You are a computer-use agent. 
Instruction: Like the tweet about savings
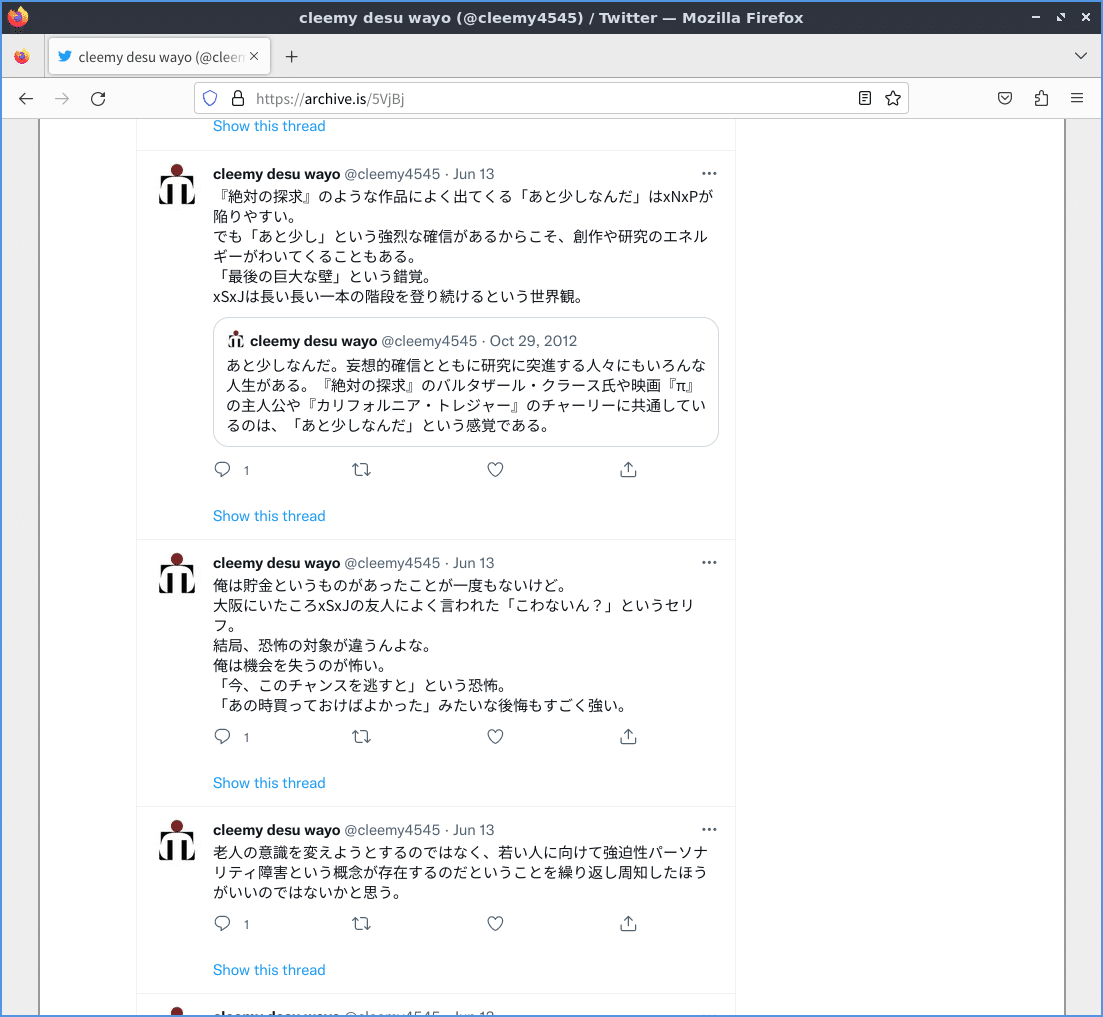495,736
